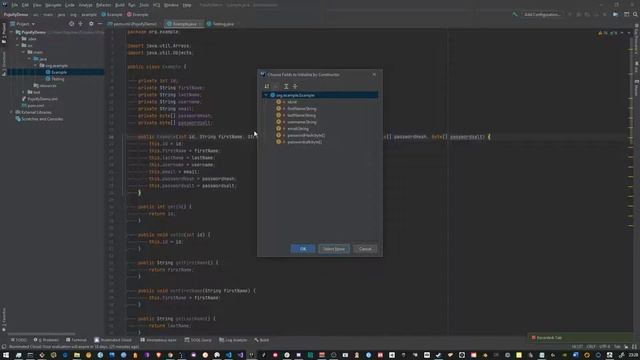Click OK in the constructor fields dialog
The image size is (640, 360).
[302, 249]
